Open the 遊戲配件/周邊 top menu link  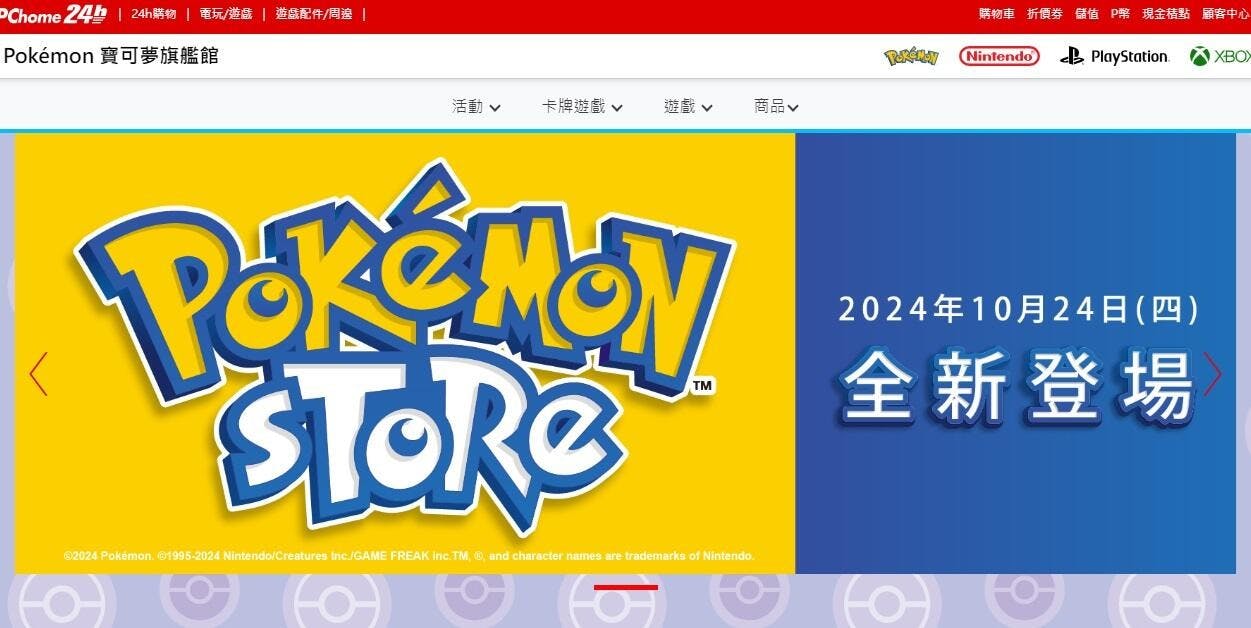[x=312, y=14]
